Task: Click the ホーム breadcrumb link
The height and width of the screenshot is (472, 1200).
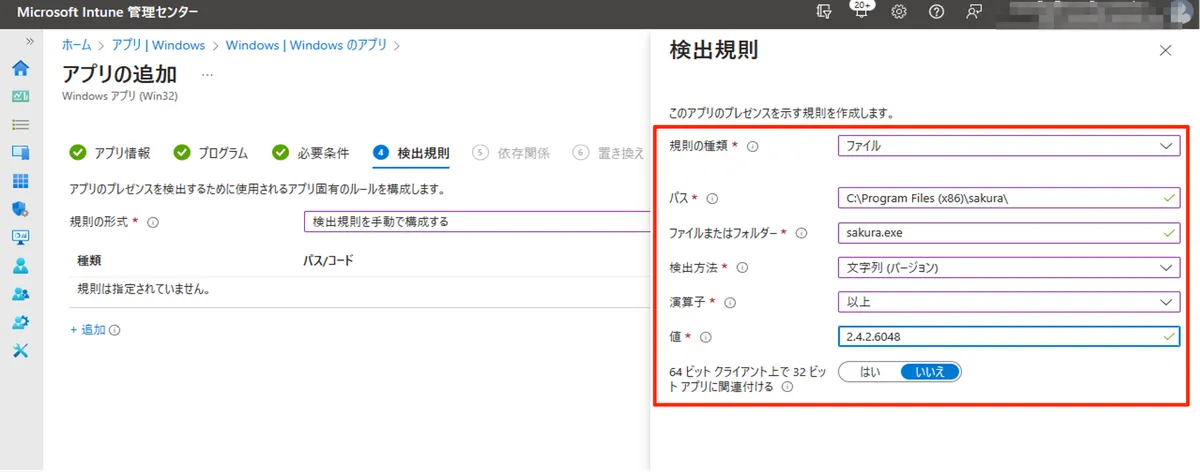Action: pos(76,45)
